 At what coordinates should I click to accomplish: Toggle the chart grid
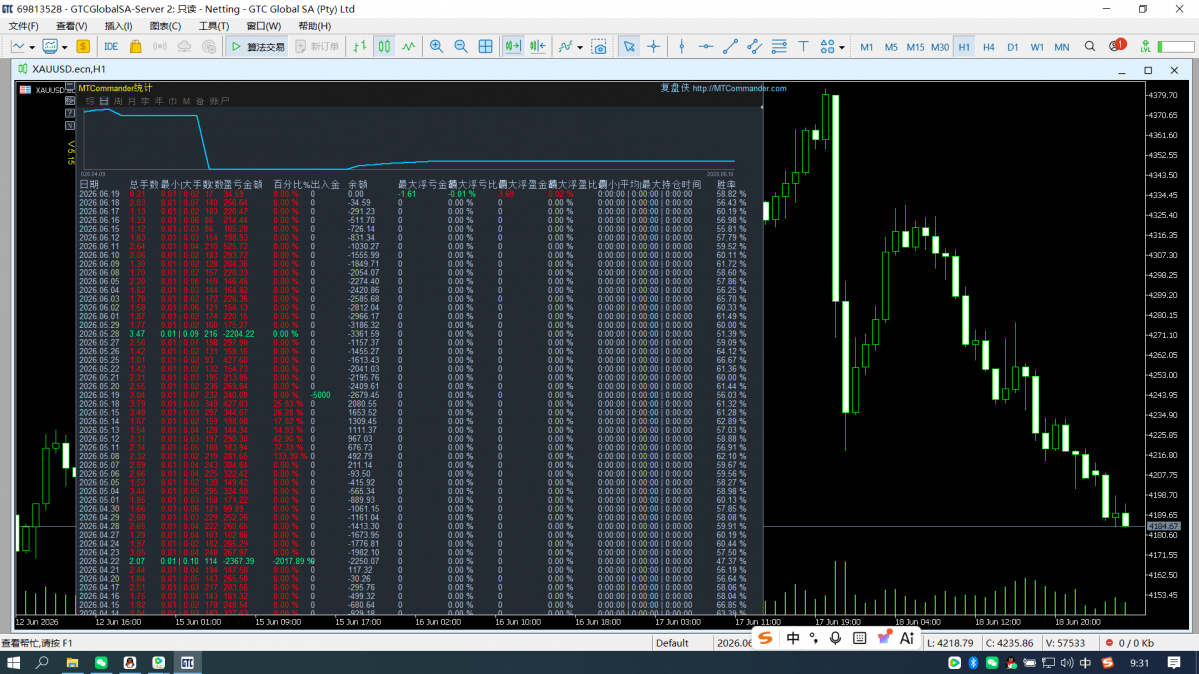485,47
